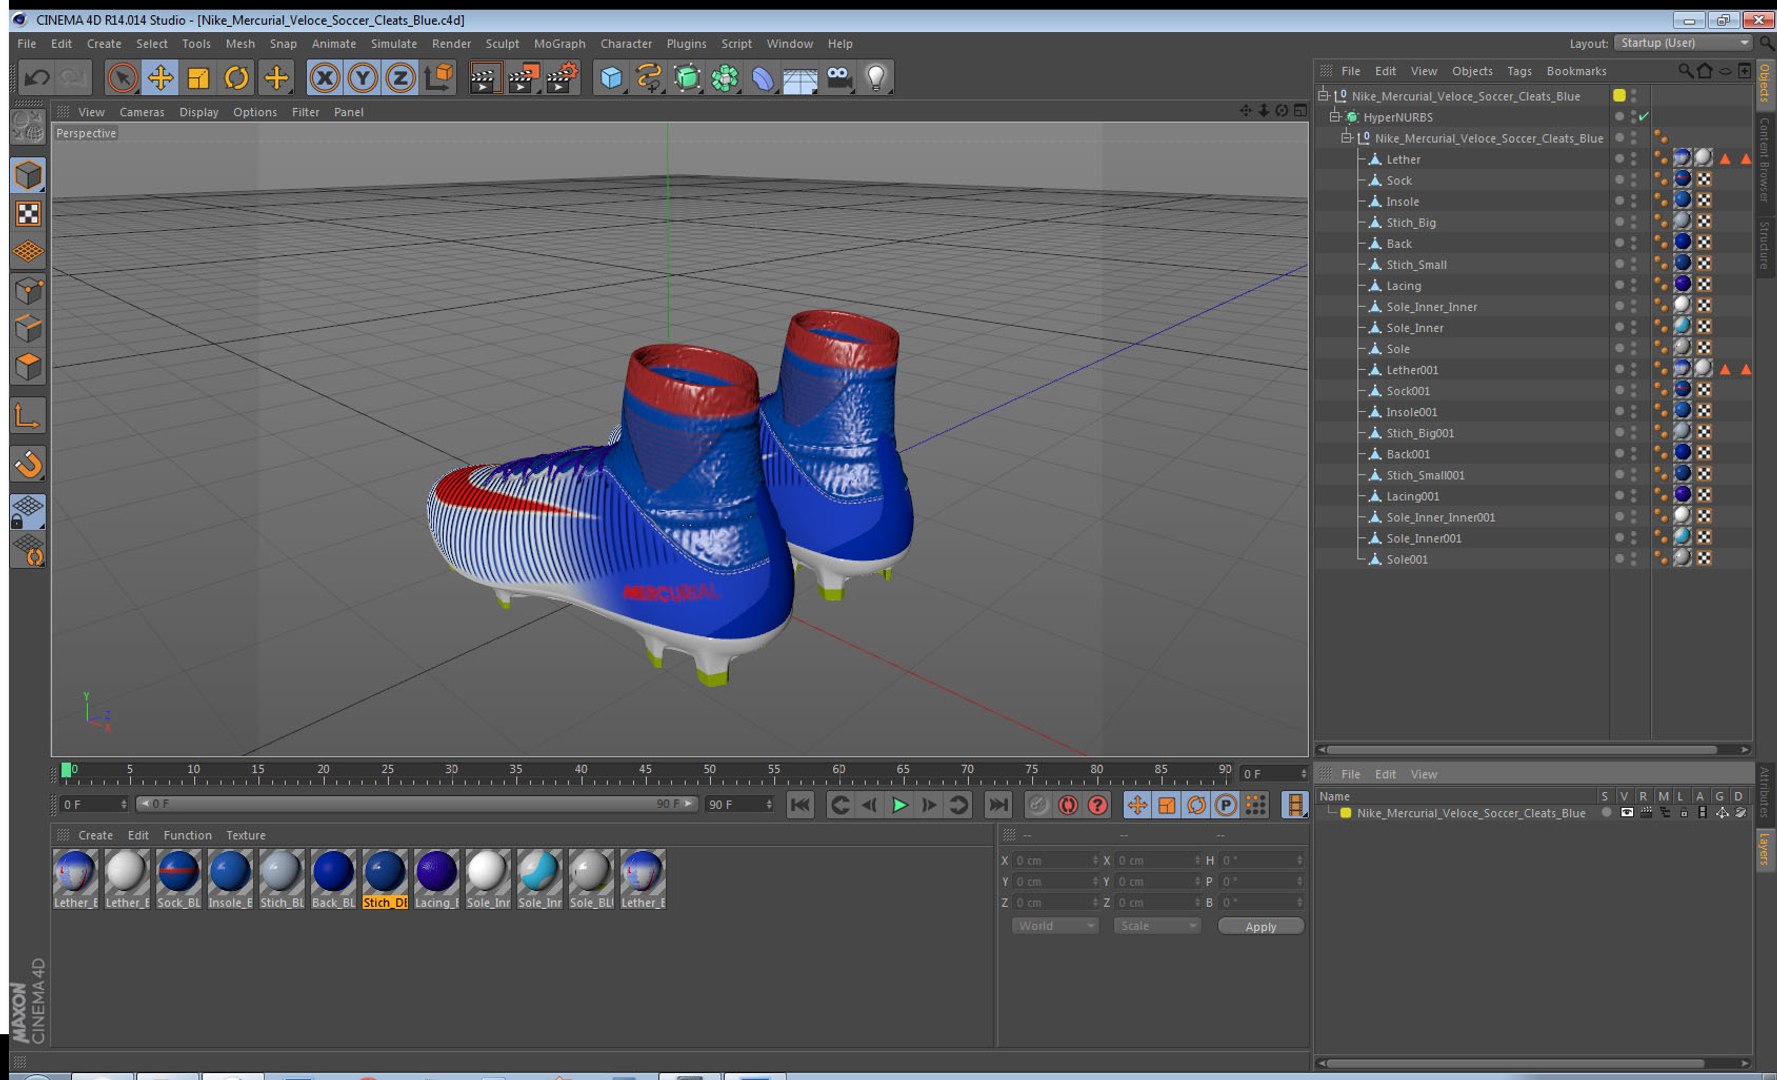The image size is (1777, 1080).
Task: Click the position X coordinate field
Action: (1055, 860)
